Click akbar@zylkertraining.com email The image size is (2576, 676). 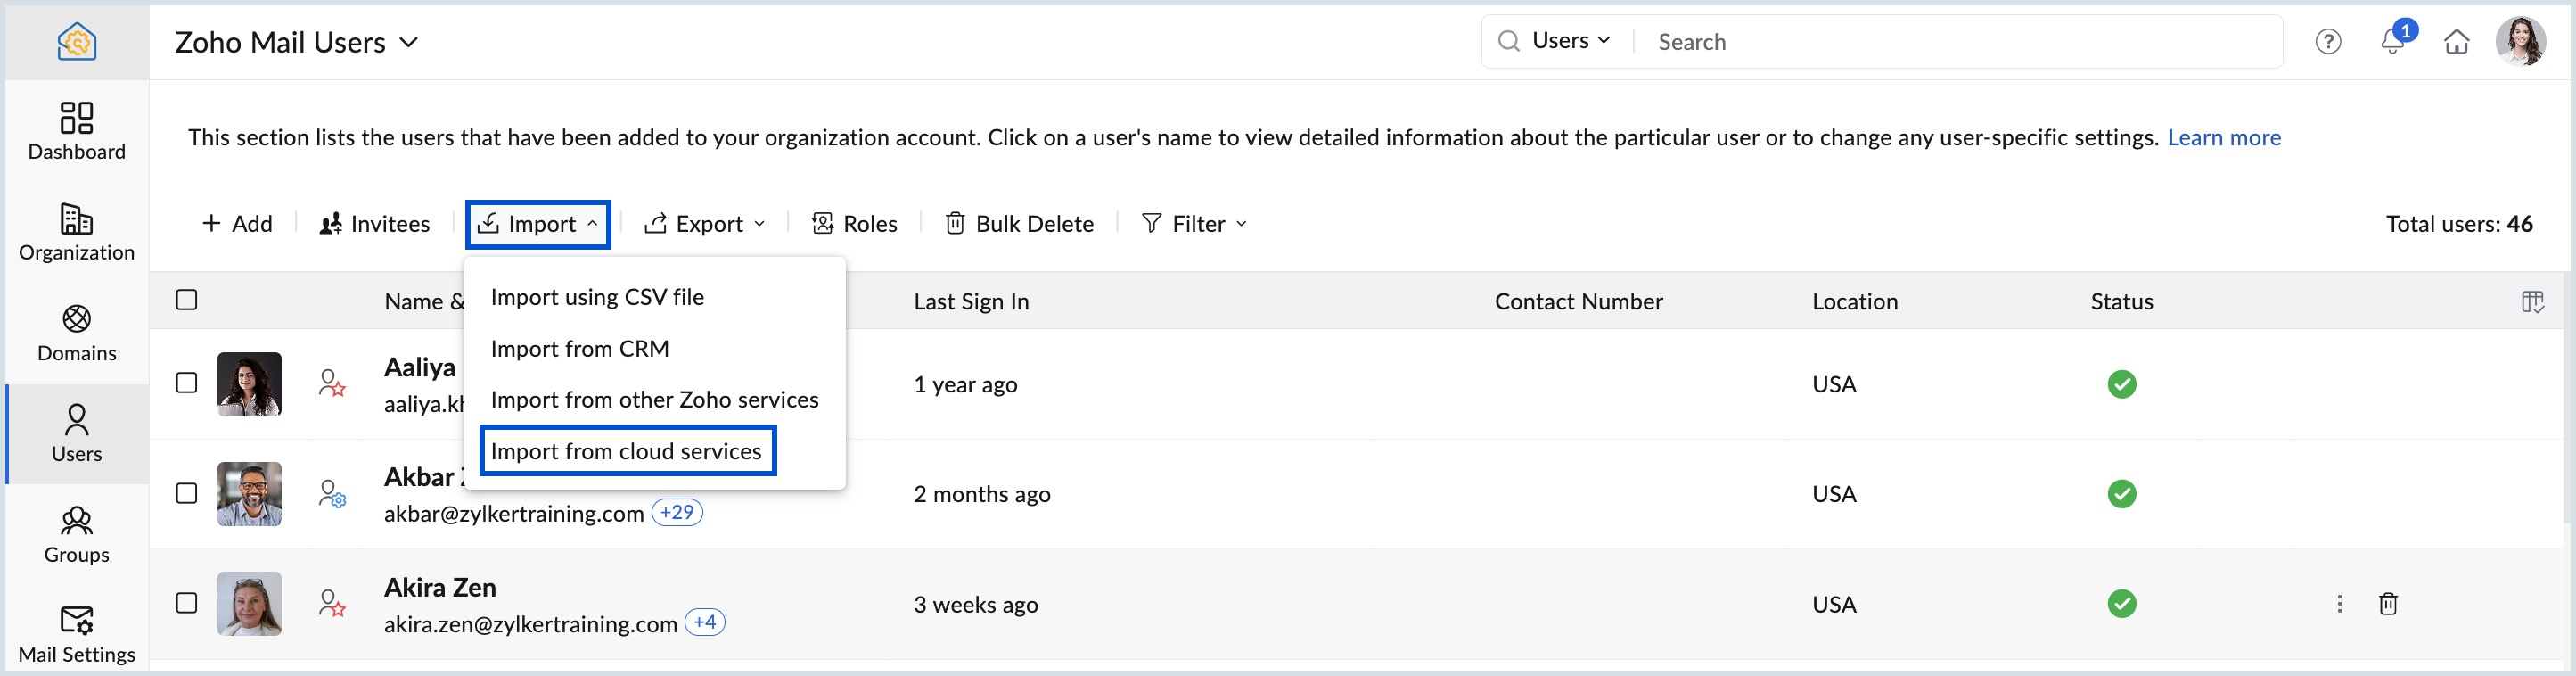[513, 514]
